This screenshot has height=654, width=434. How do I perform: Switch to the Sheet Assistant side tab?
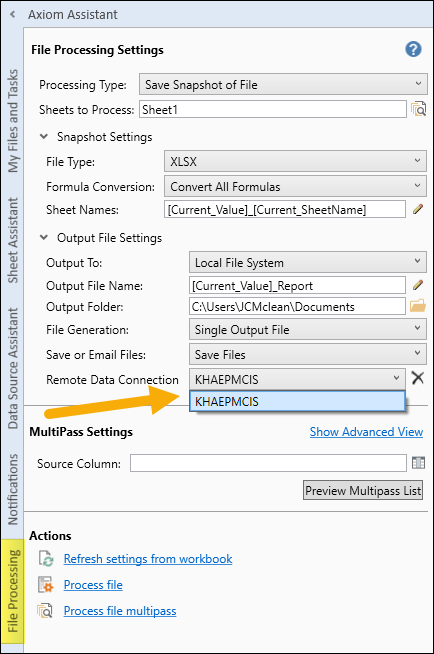[13, 240]
